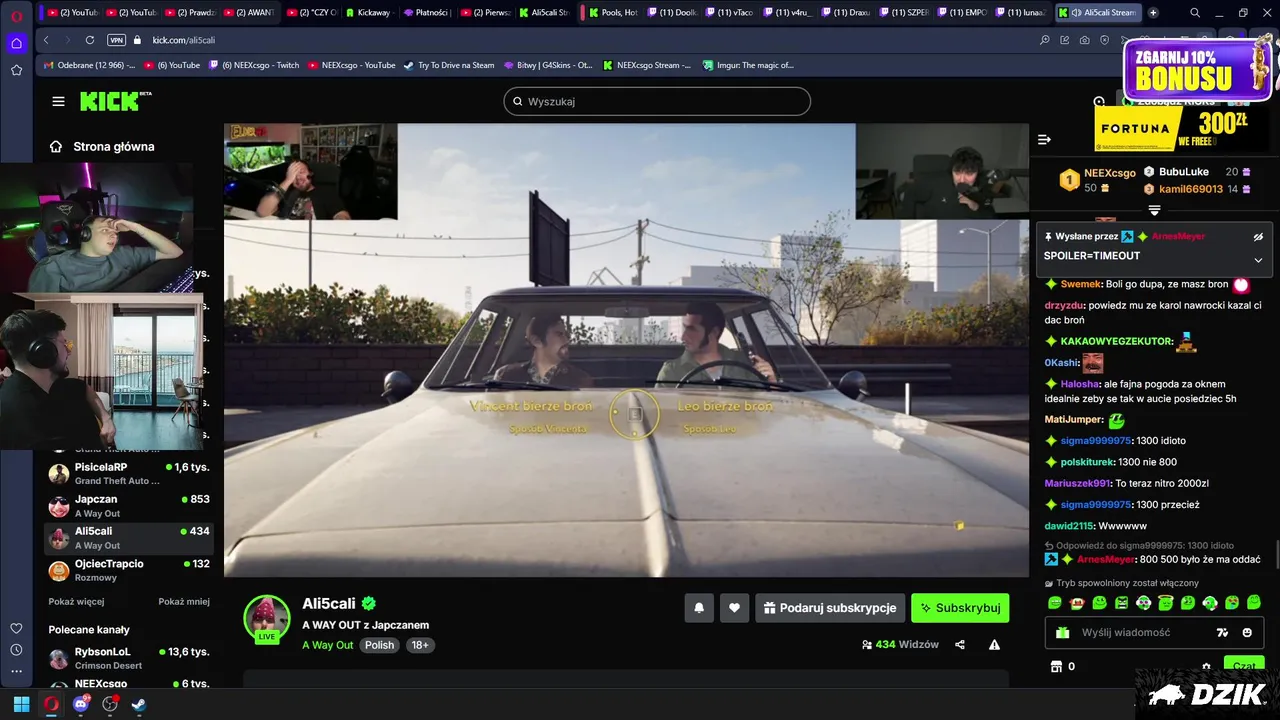Open 7TV emote menu in chat
This screenshot has width=1280, height=720.
[x=1222, y=632]
